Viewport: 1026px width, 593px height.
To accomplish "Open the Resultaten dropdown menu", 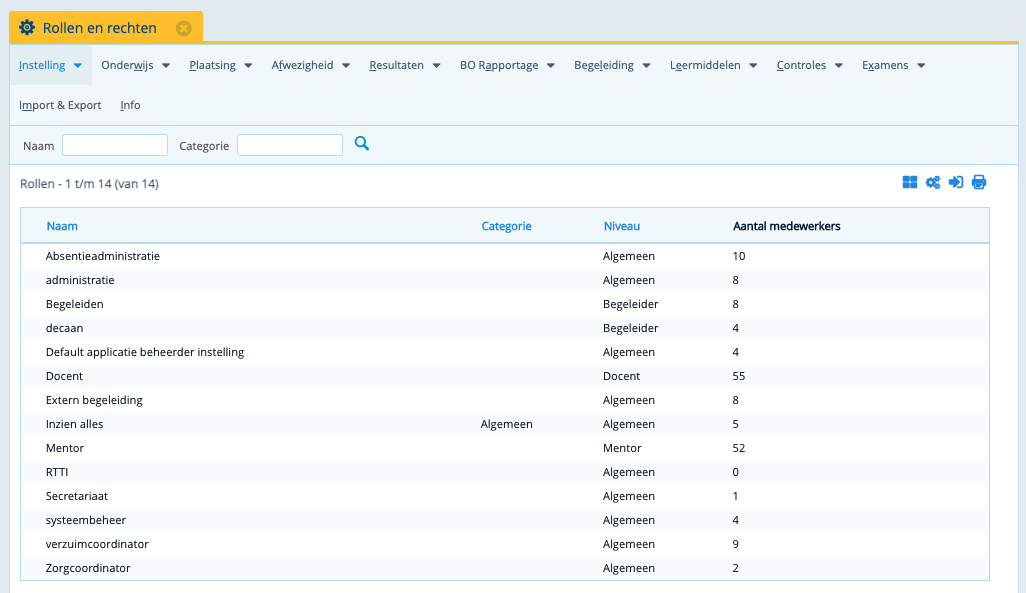I will 404,65.
